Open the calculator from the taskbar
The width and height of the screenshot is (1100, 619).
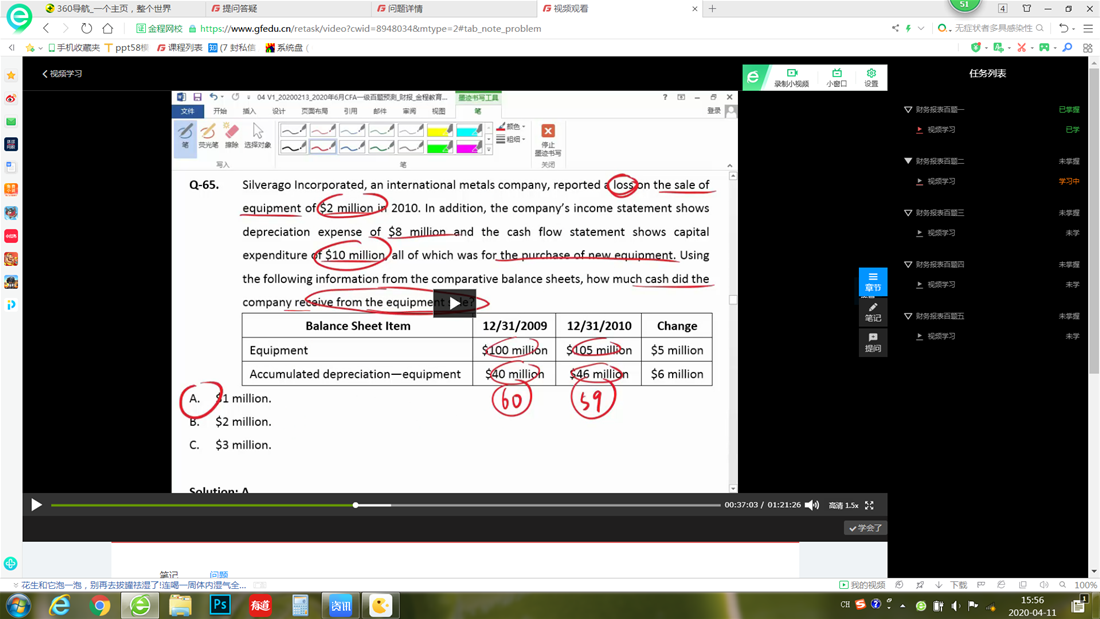[300, 605]
